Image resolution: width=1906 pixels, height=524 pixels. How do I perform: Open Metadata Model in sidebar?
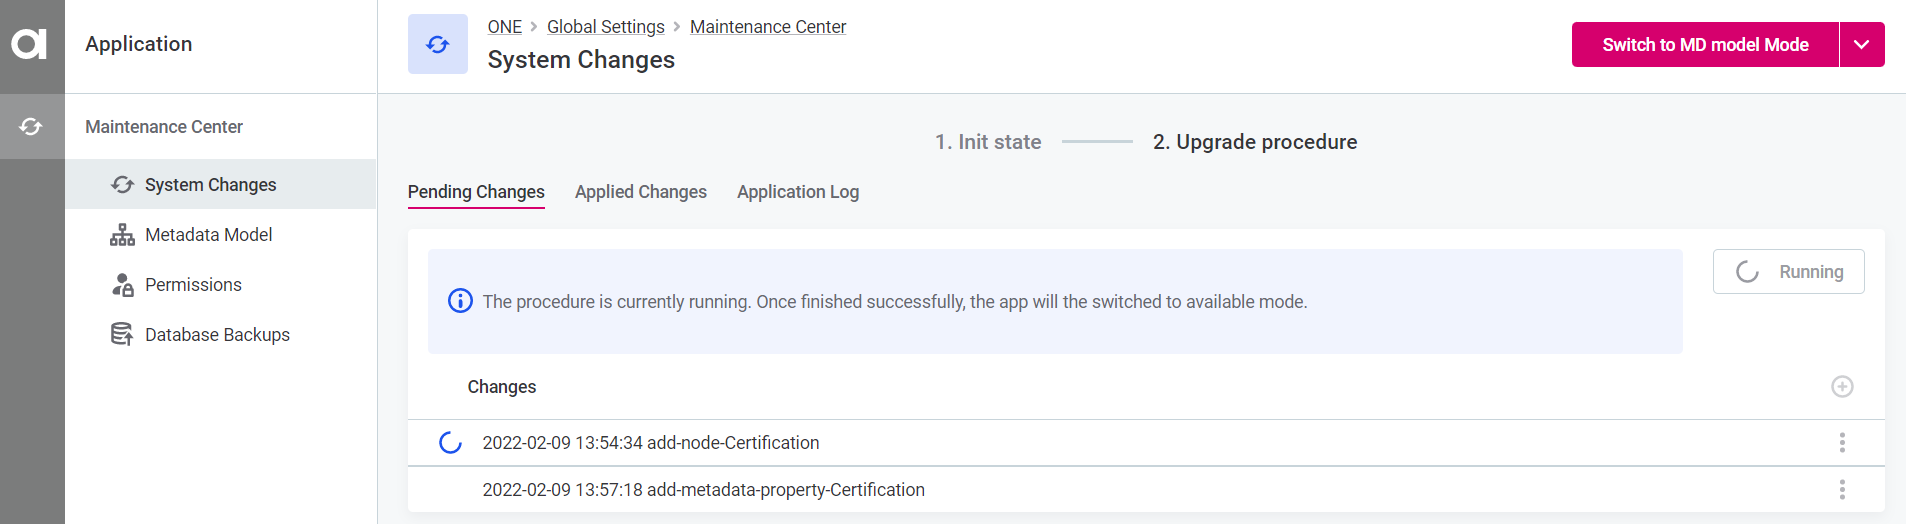(208, 235)
